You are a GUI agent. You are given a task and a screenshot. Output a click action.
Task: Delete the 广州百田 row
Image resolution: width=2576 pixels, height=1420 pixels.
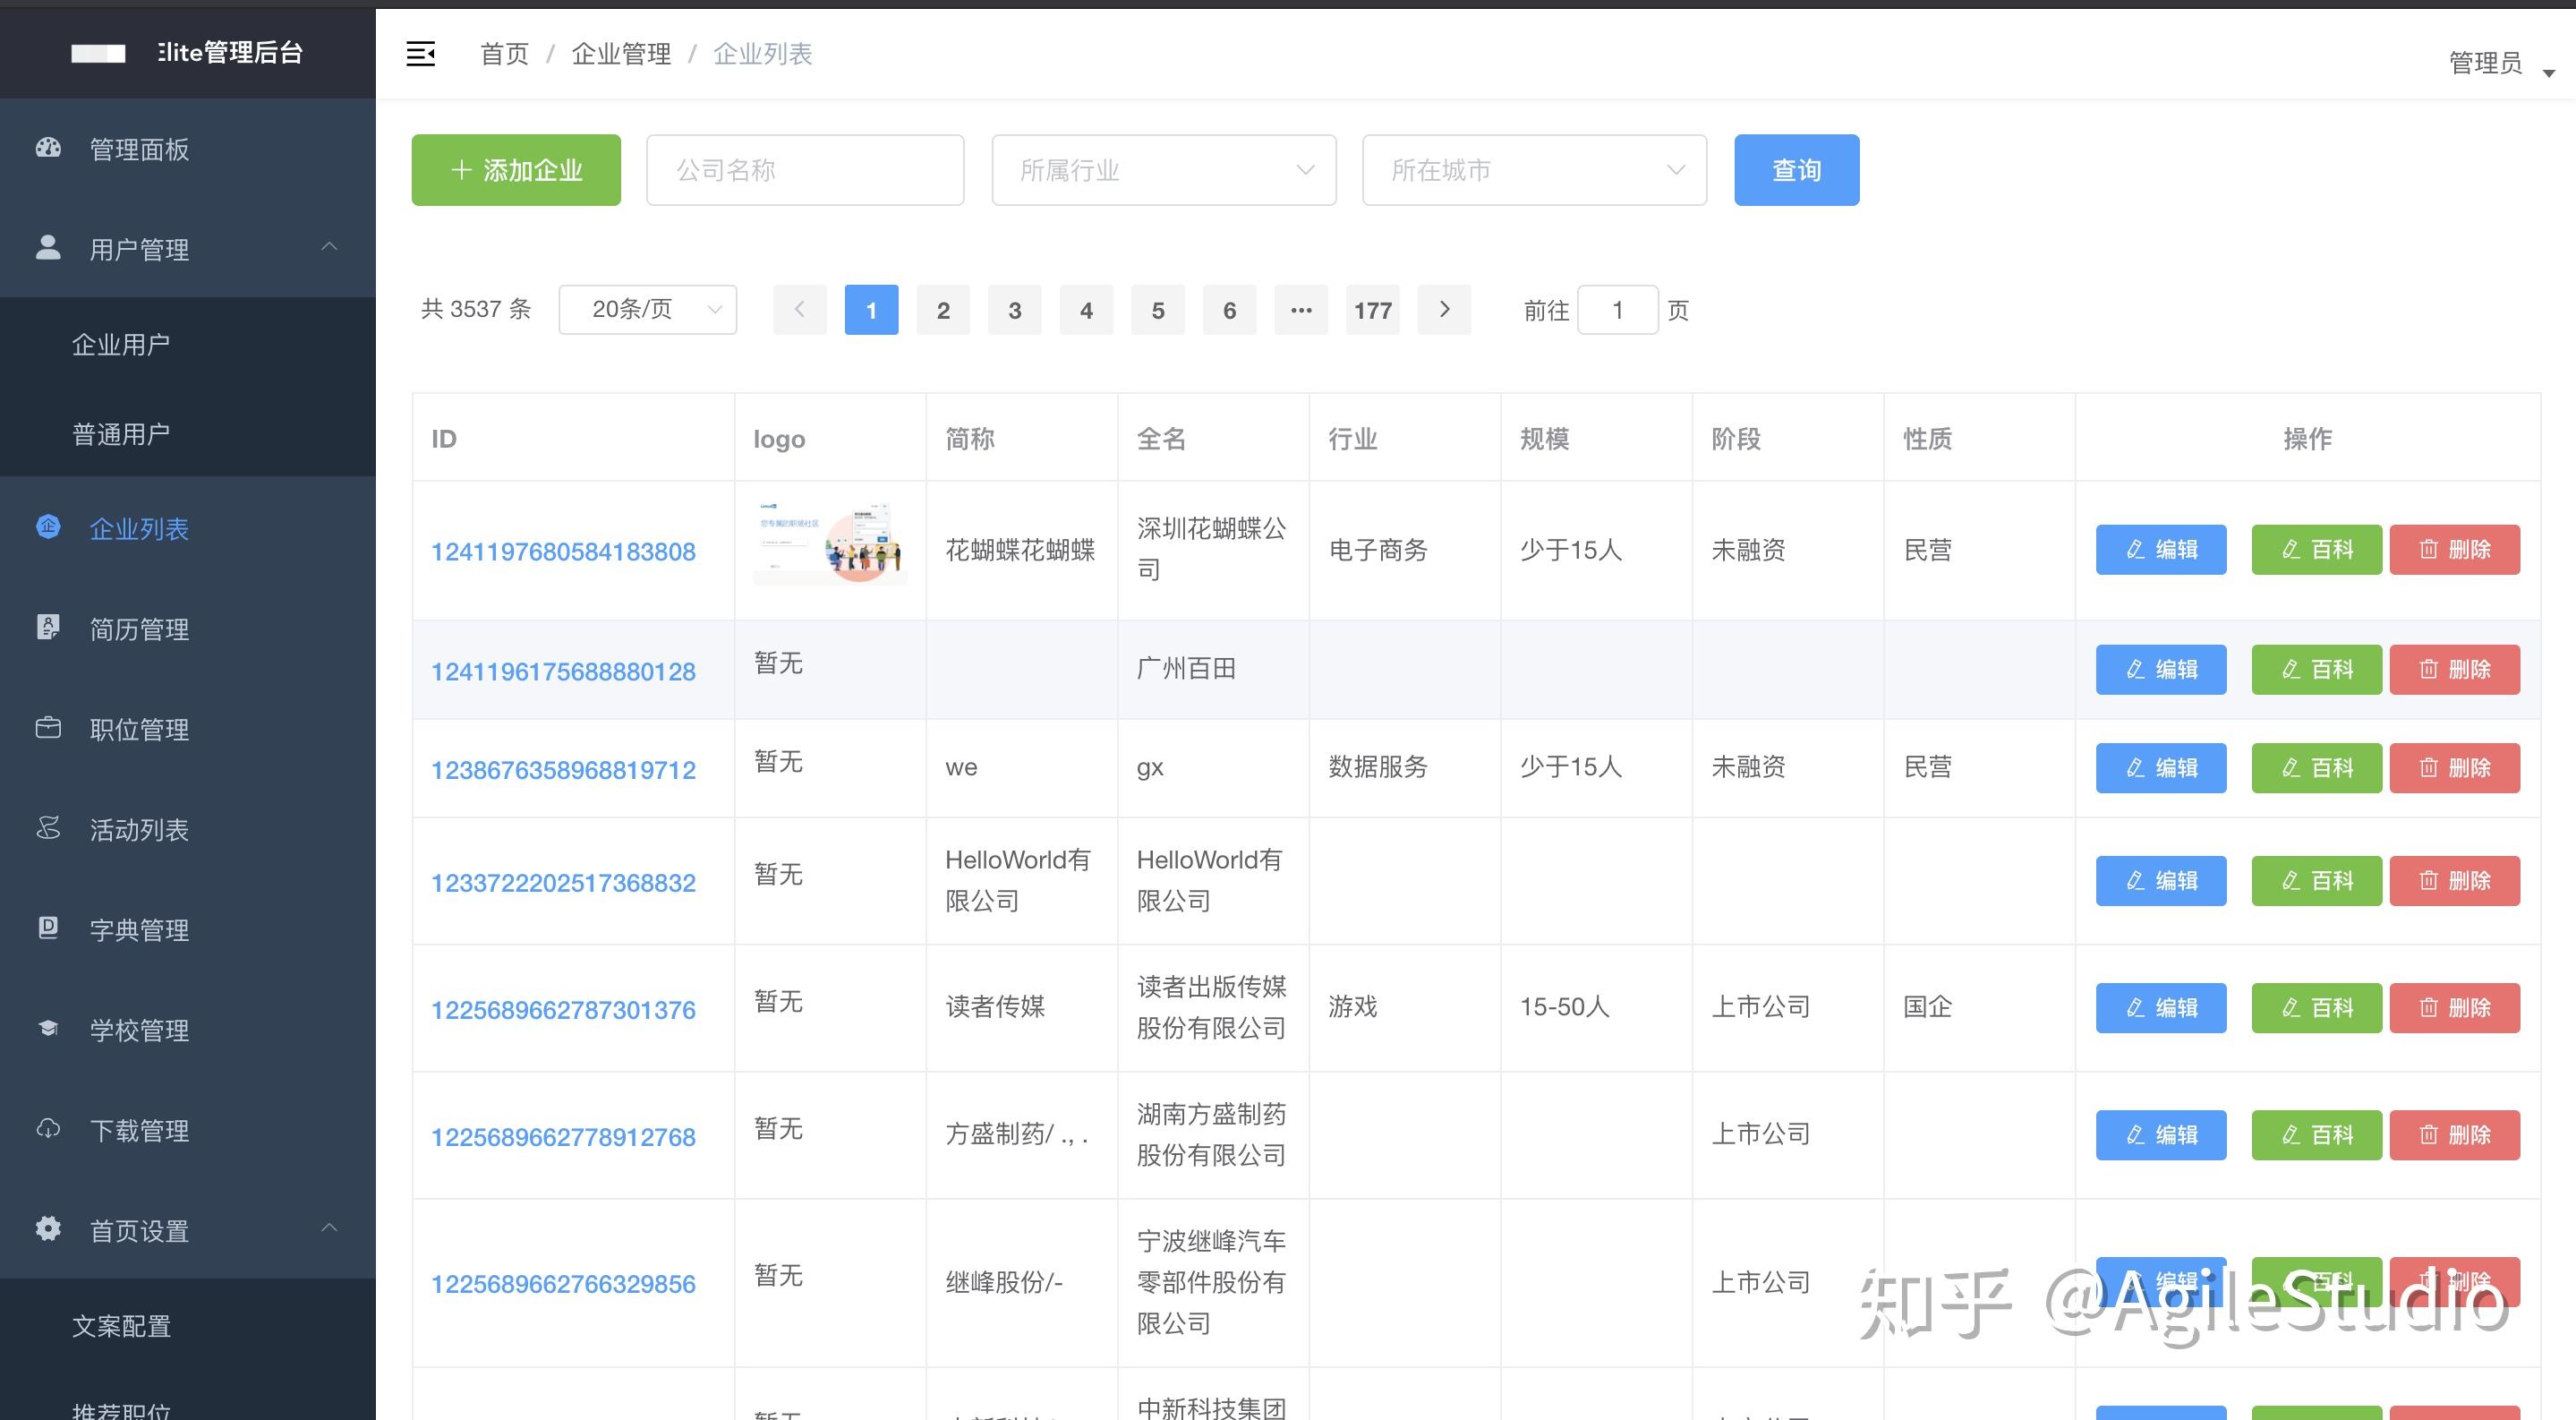point(2454,669)
